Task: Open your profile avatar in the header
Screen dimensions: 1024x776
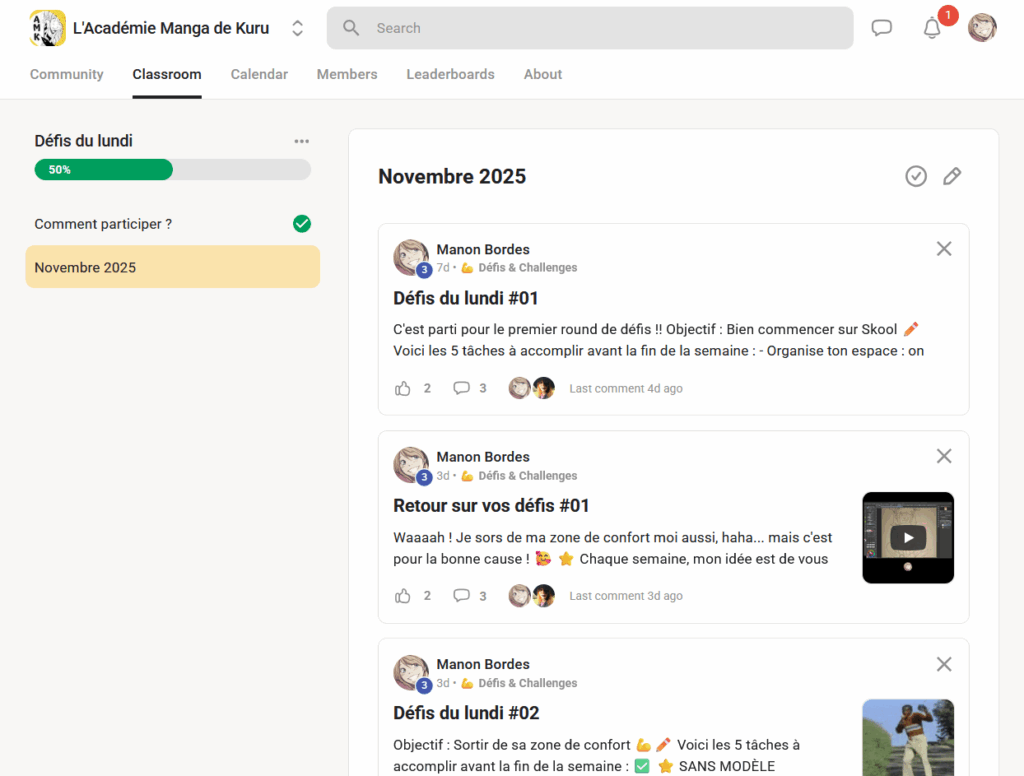Action: click(x=982, y=28)
